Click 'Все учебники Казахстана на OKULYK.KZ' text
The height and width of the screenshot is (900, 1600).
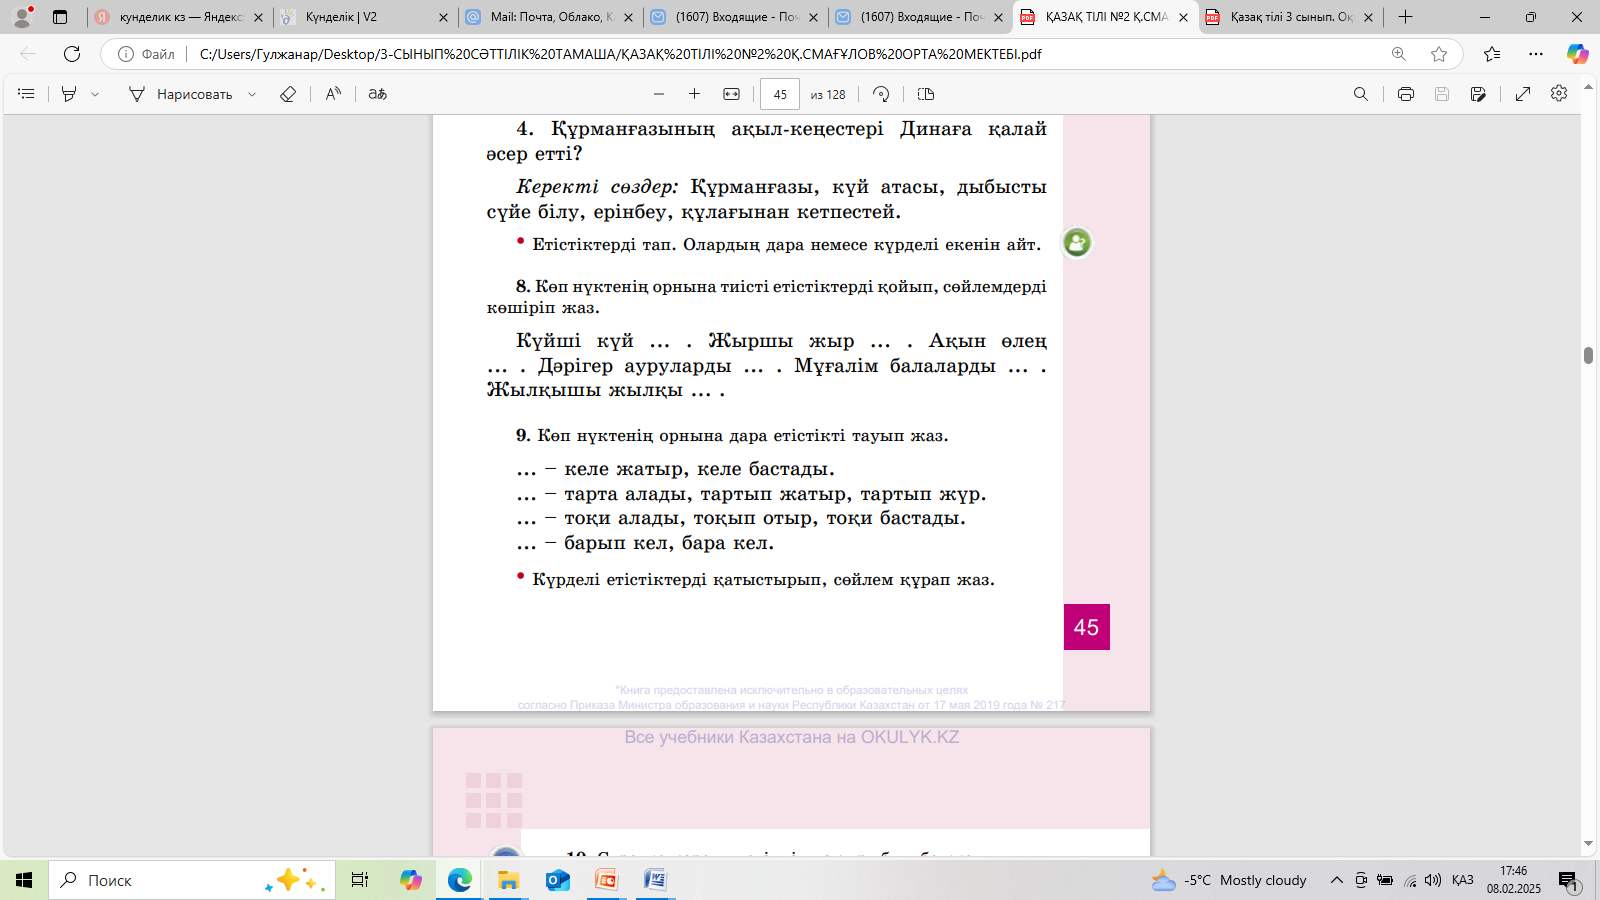[791, 737]
